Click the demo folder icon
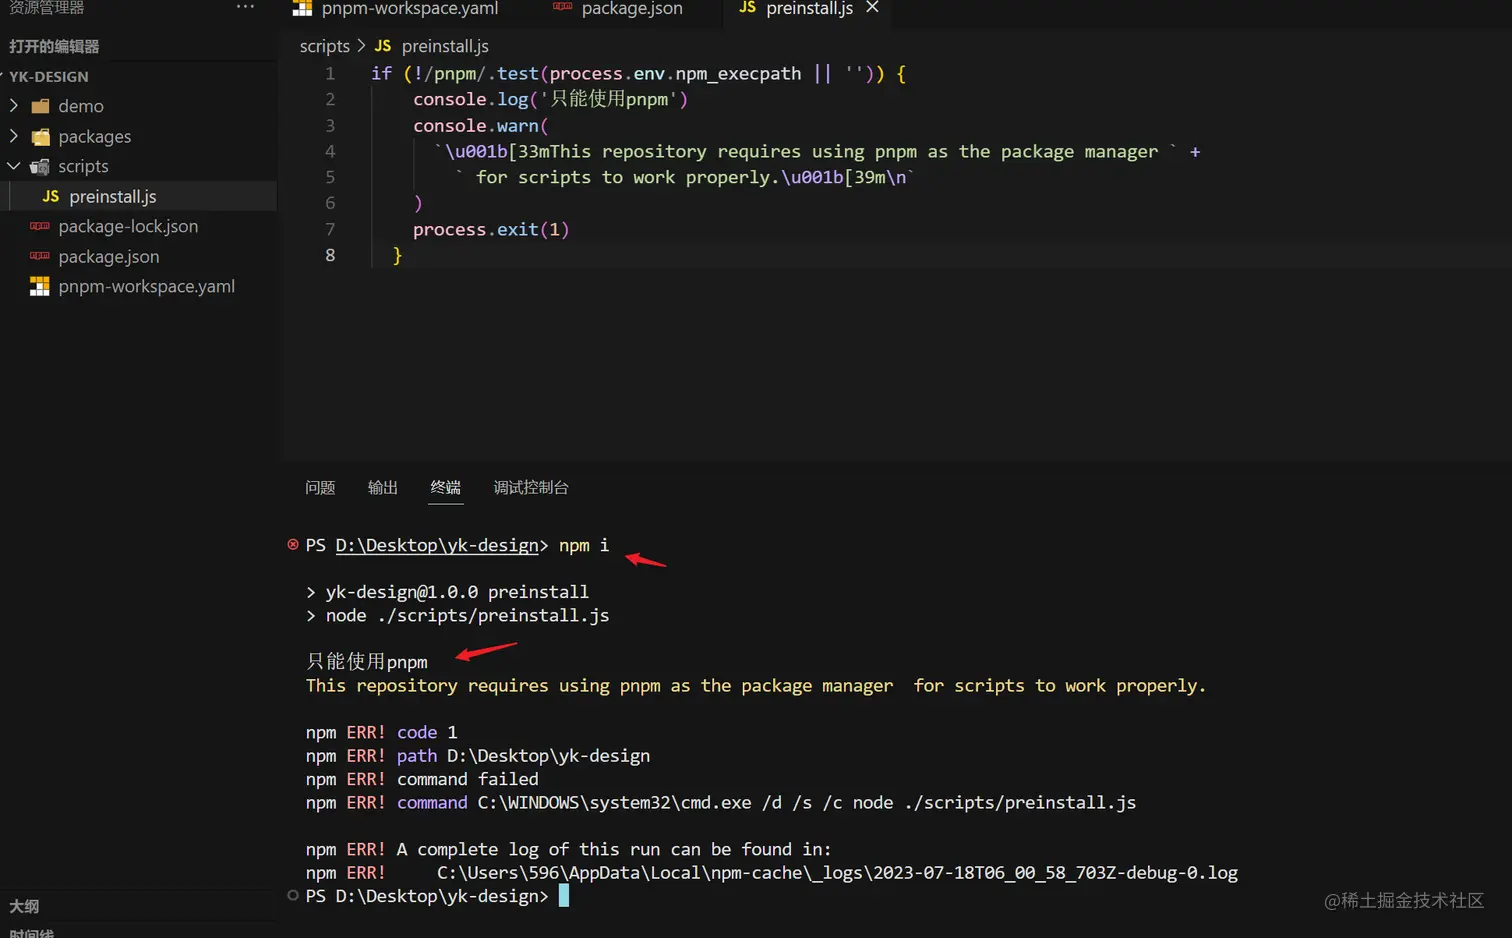The height and width of the screenshot is (938, 1512). tap(40, 106)
